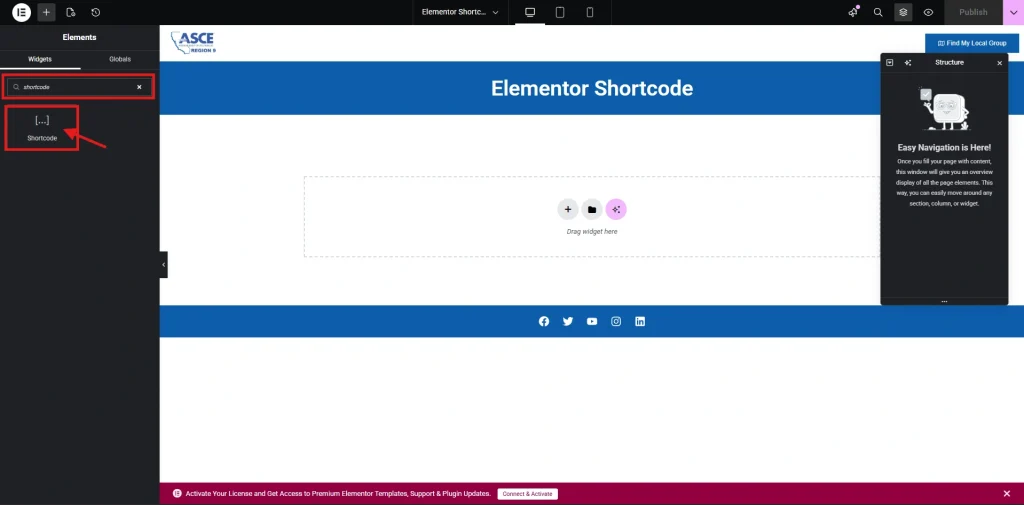Open the Finder search icon in top bar
The width and height of the screenshot is (1024, 505).
(878, 12)
